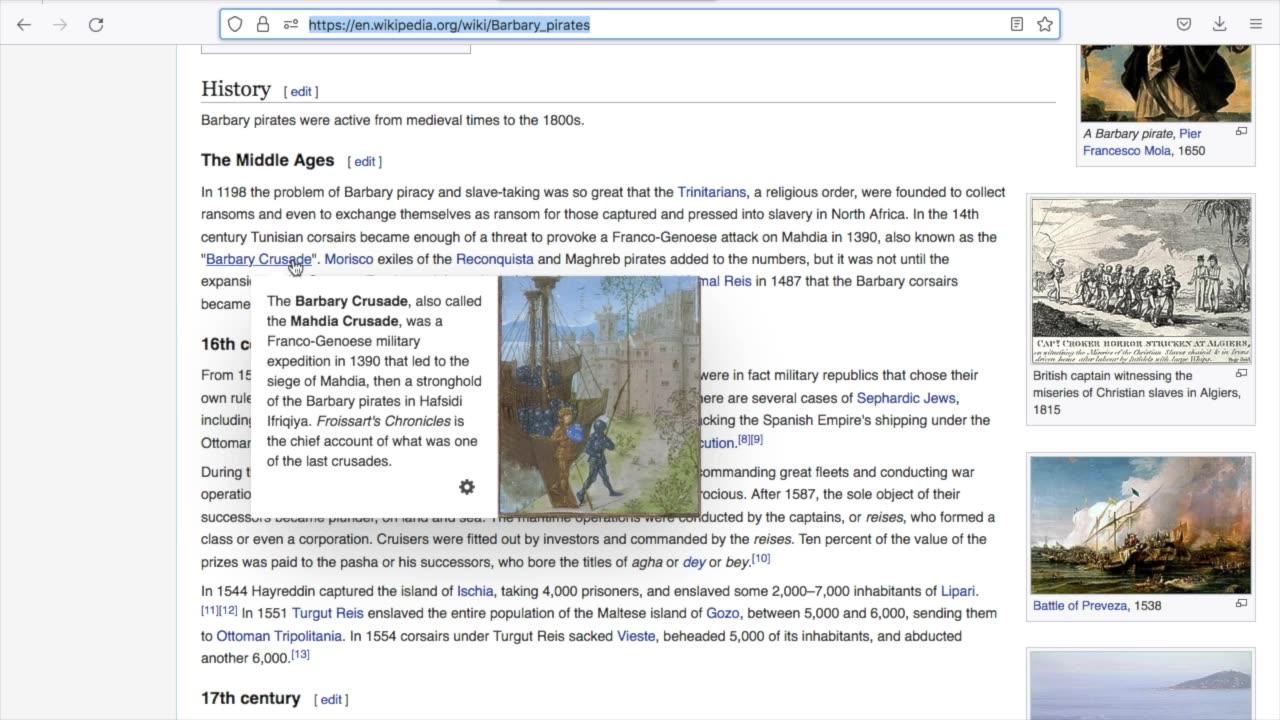Open the Lipari link
Image resolution: width=1280 pixels, height=720 pixels.
(958, 591)
